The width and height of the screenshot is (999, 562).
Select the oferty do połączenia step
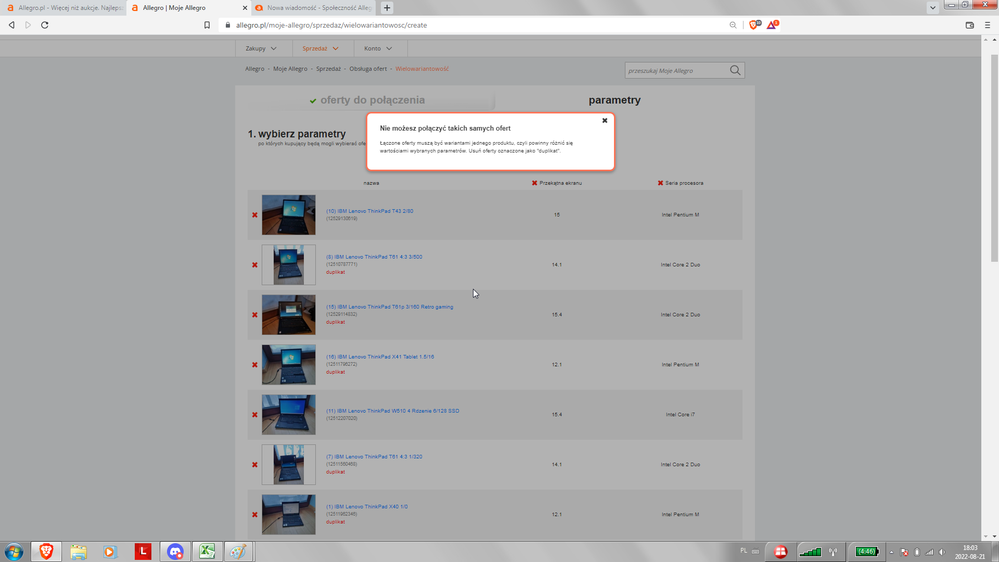(371, 100)
